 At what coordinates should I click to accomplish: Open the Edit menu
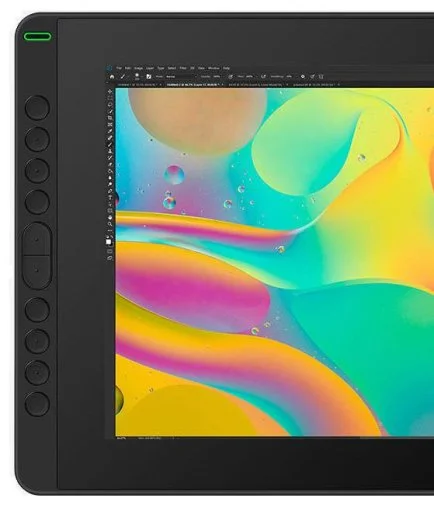[128, 68]
